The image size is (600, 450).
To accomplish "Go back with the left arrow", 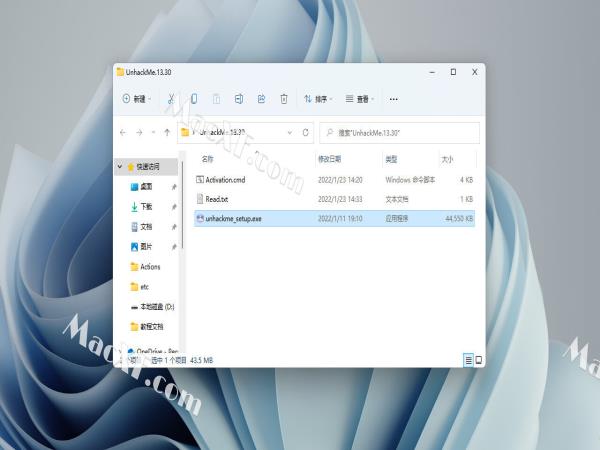I will (123, 133).
